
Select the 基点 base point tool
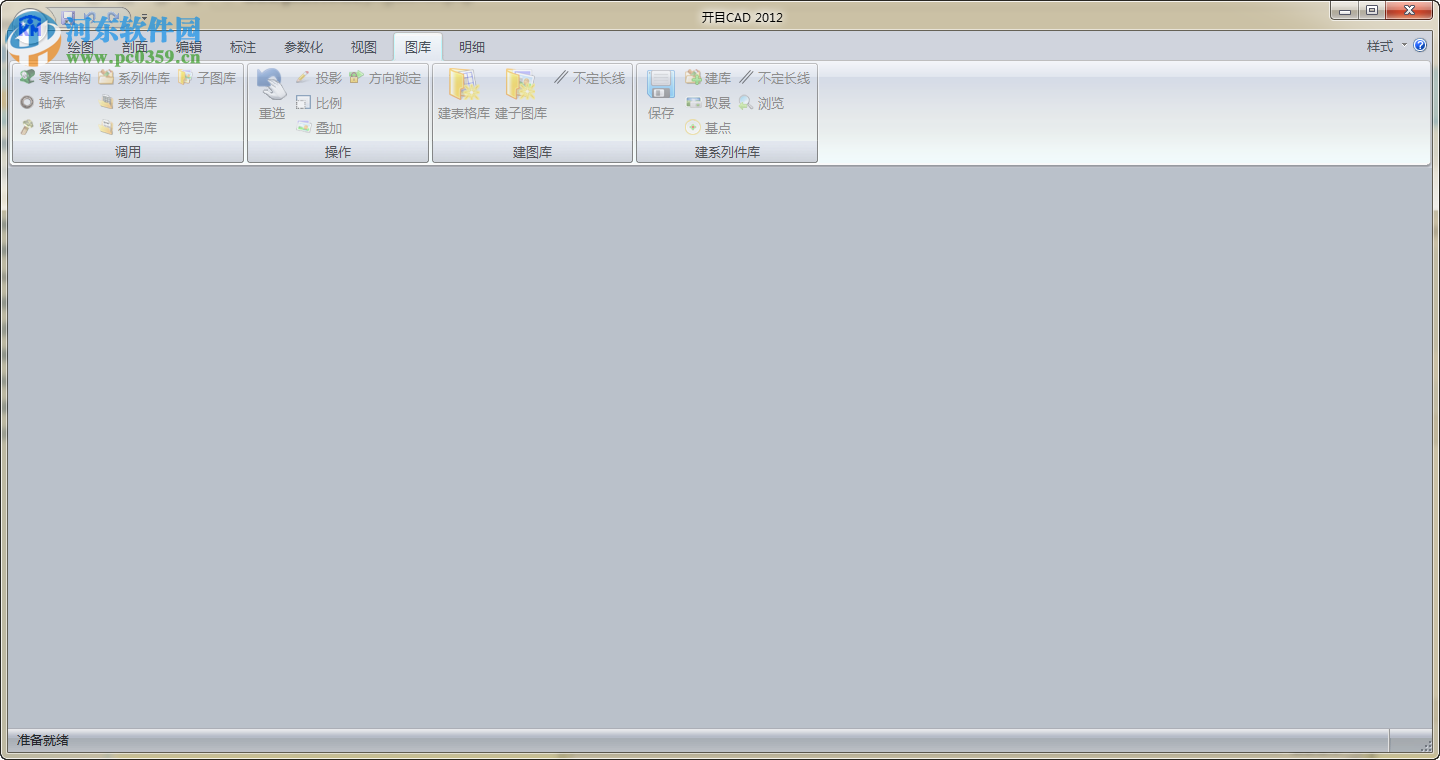708,128
